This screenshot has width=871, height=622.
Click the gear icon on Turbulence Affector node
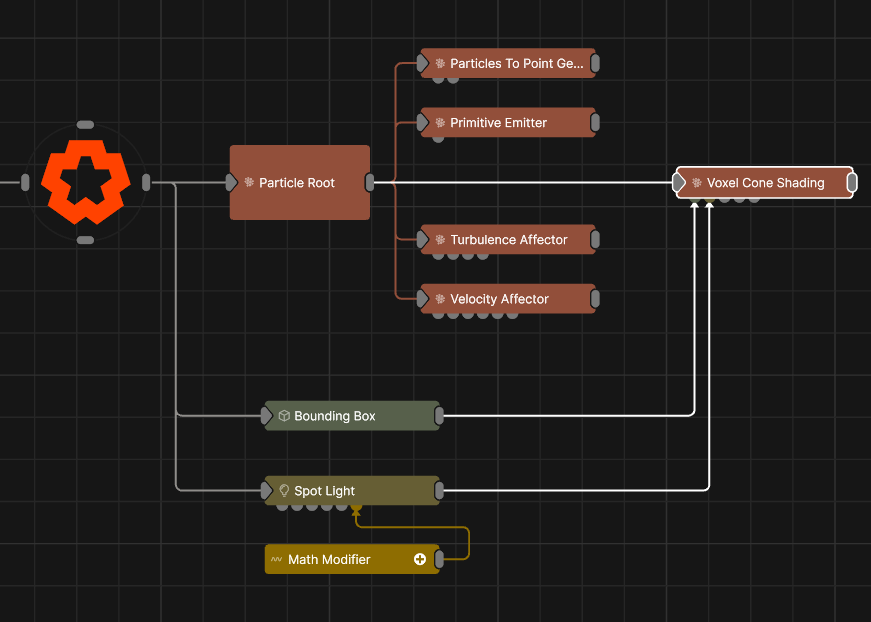click(440, 240)
